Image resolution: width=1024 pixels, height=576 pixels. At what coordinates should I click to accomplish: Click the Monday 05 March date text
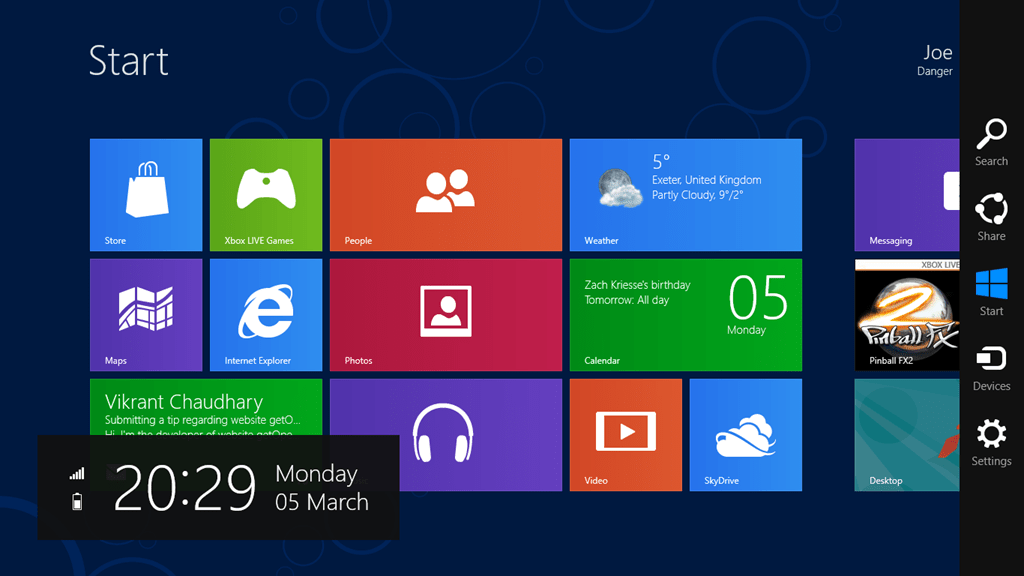(x=322, y=488)
